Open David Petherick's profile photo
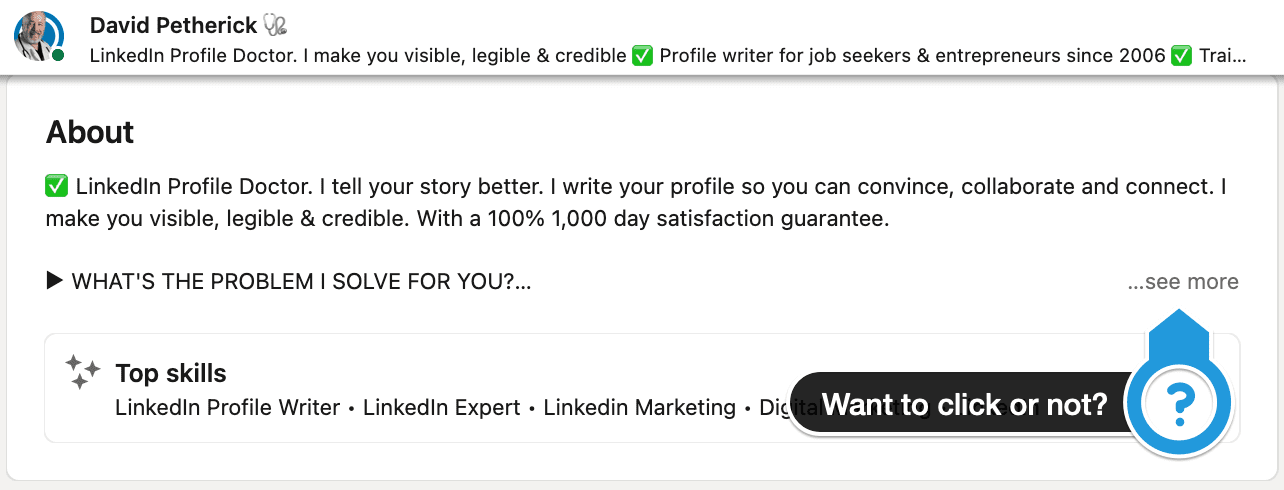The width and height of the screenshot is (1284, 490). coord(38,36)
